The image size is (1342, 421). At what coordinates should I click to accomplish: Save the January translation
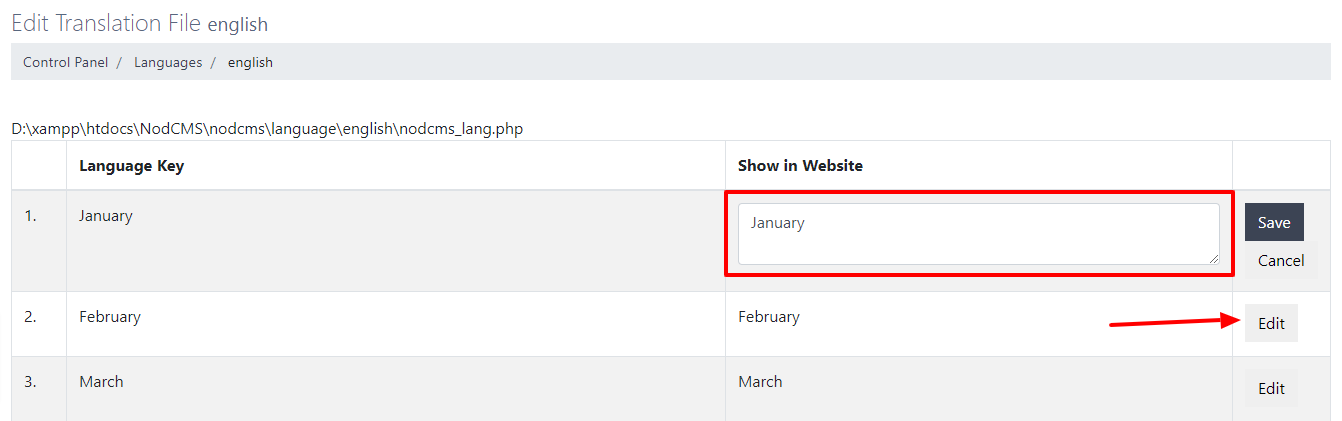point(1273,222)
